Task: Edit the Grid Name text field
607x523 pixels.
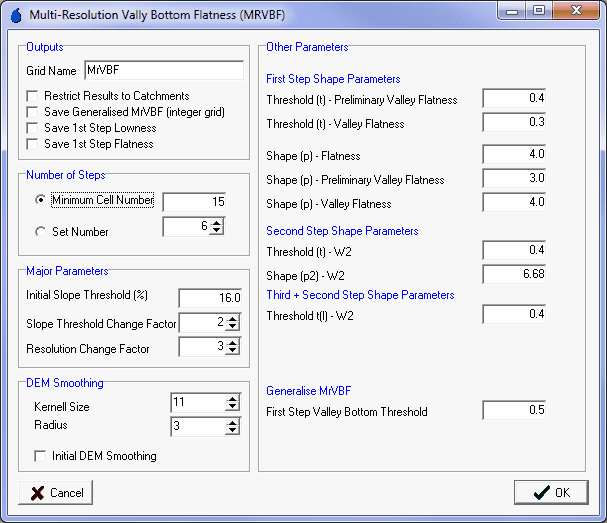Action: pyautogui.click(x=164, y=71)
